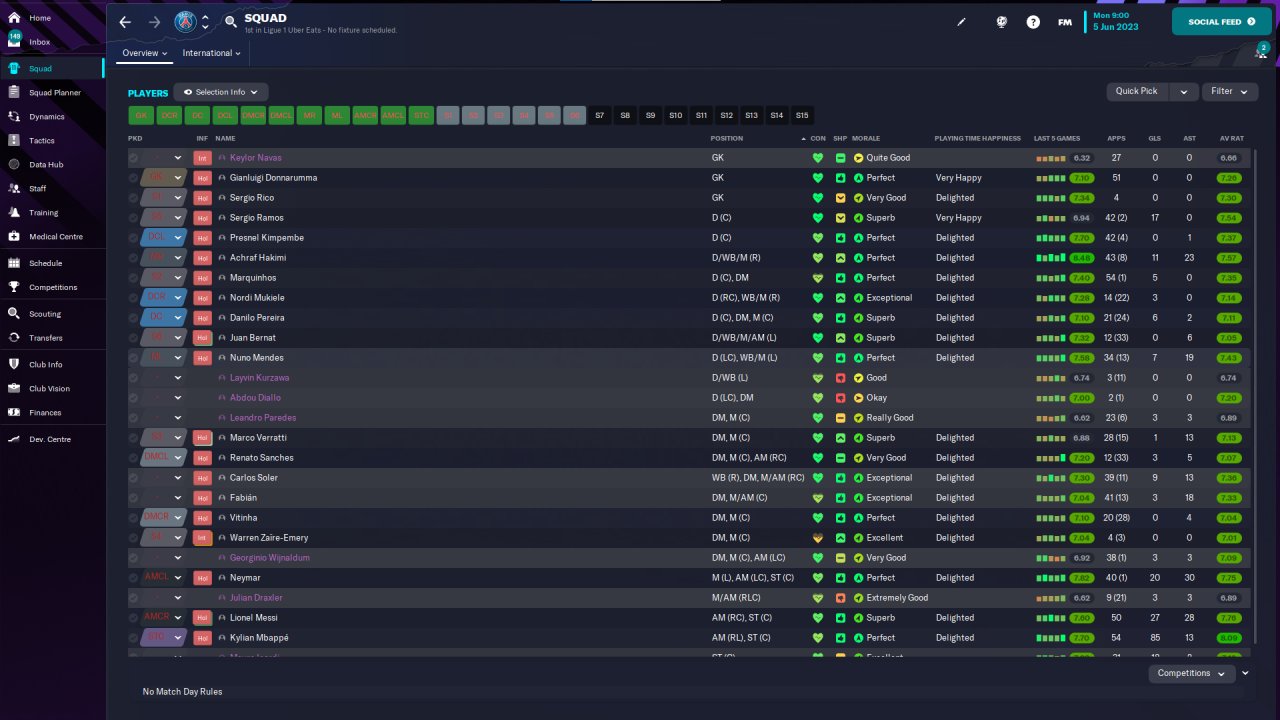Viewport: 1280px width, 720px height.
Task: Open the Finances icon
Action: (14, 412)
